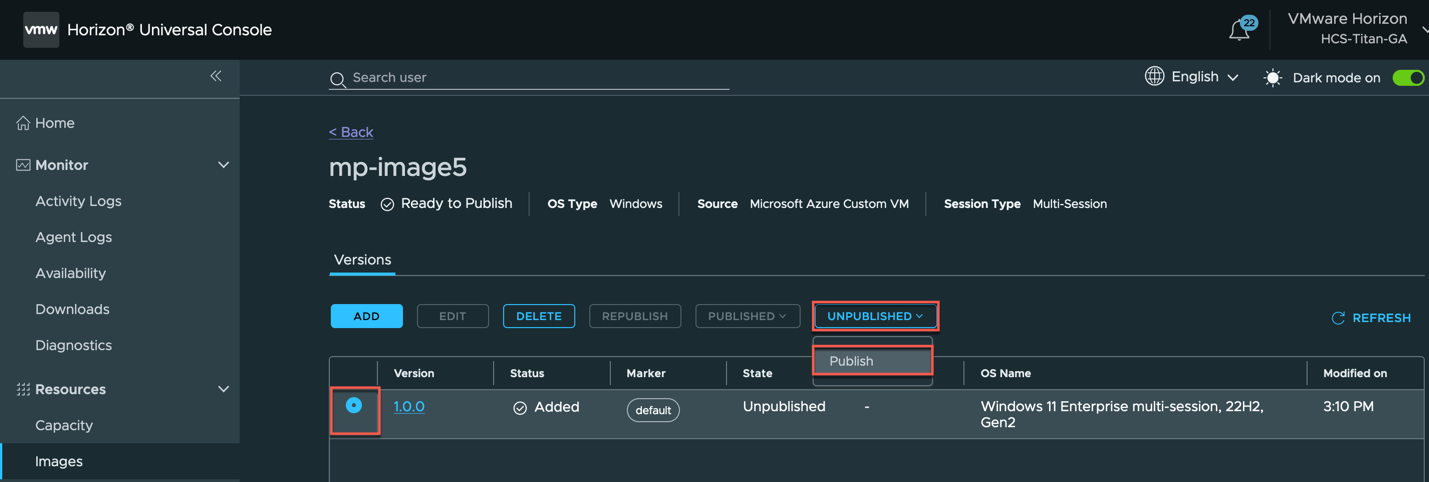Click the Monitor section icon
The width and height of the screenshot is (1429, 482).
(x=23, y=165)
